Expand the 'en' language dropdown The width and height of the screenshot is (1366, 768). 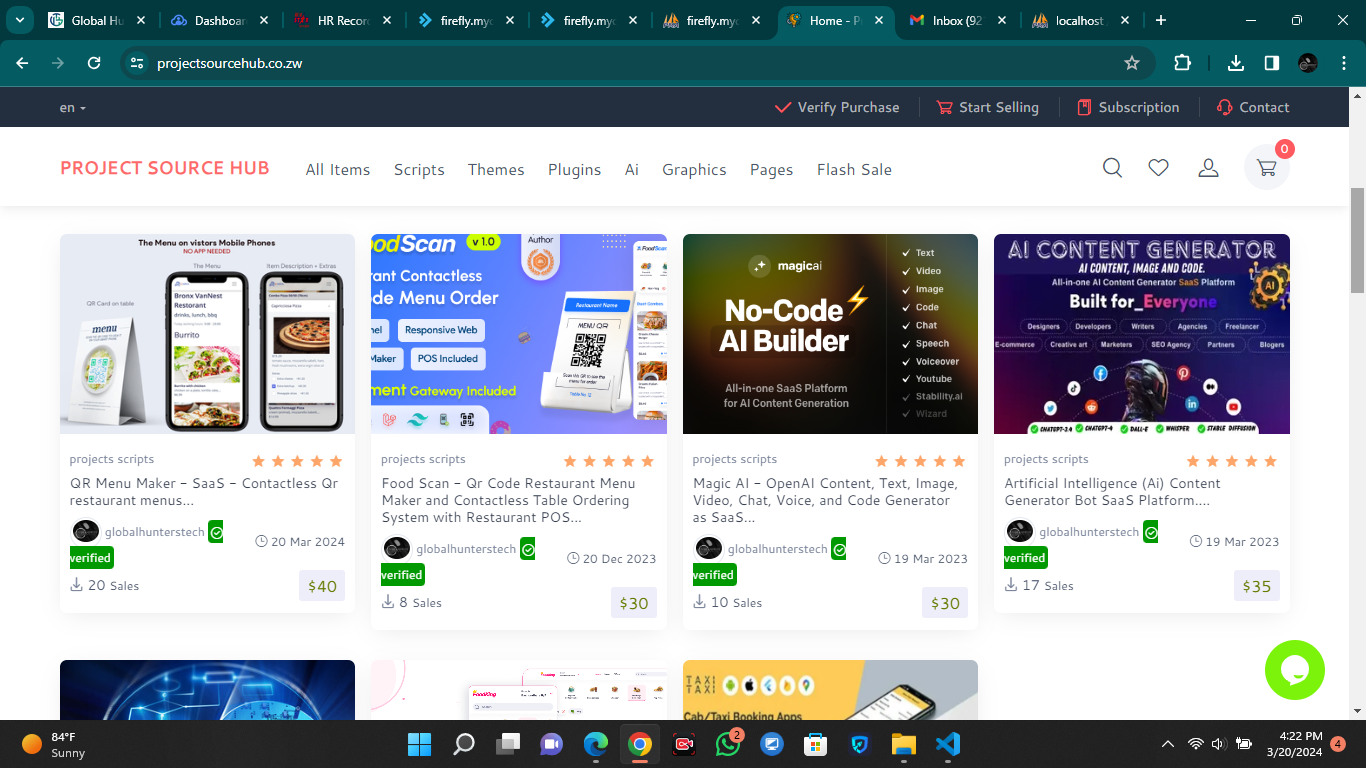pyautogui.click(x=72, y=108)
